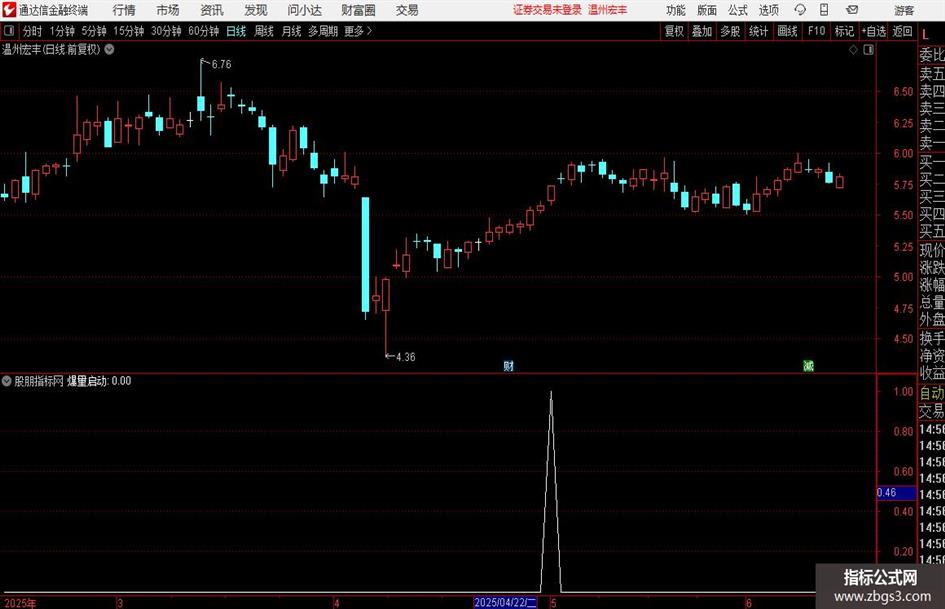This screenshot has width=945, height=609.
Task: Open the 版面 menu
Action: 706,10
